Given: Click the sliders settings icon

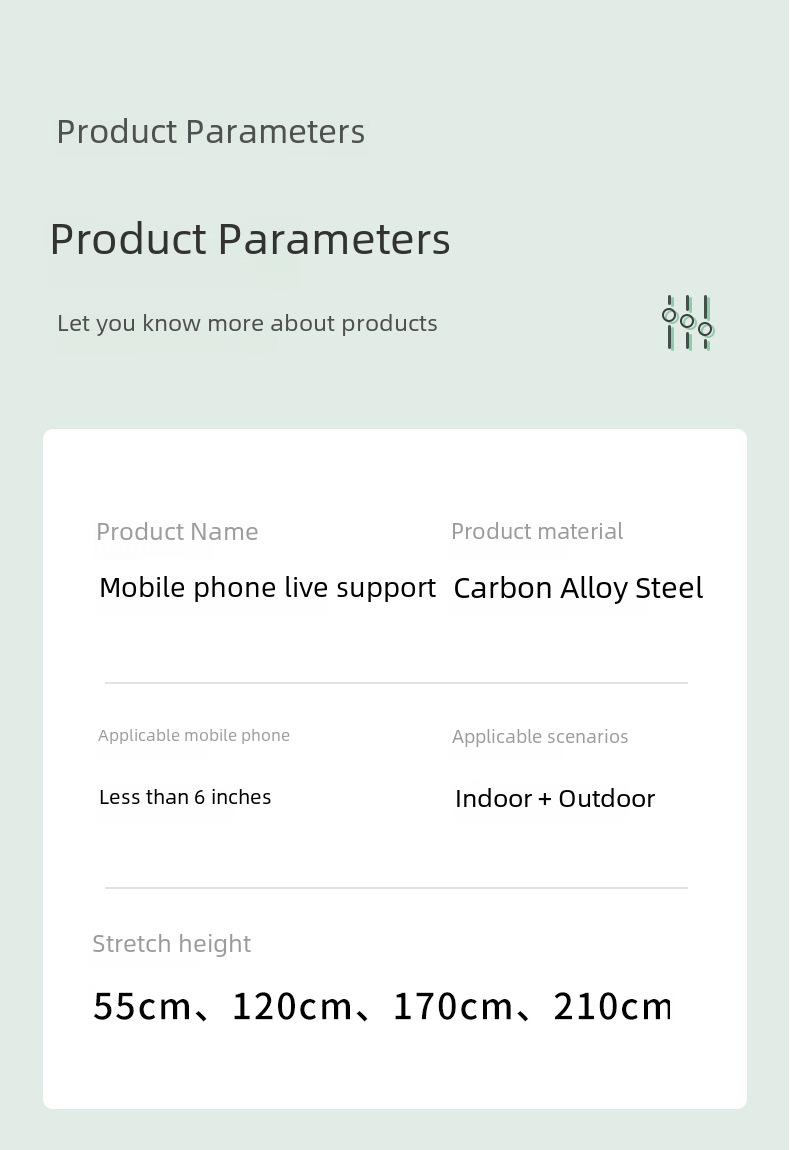Looking at the screenshot, I should pyautogui.click(x=688, y=323).
